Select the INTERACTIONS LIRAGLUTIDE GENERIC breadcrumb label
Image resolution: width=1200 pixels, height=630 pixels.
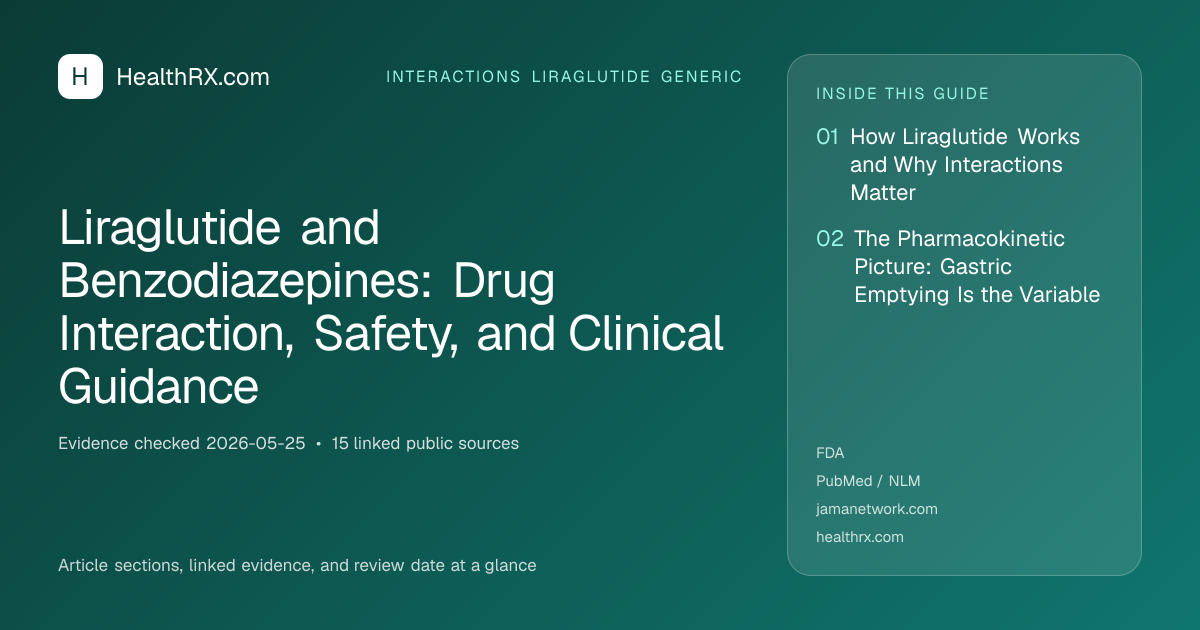pyautogui.click(x=564, y=77)
